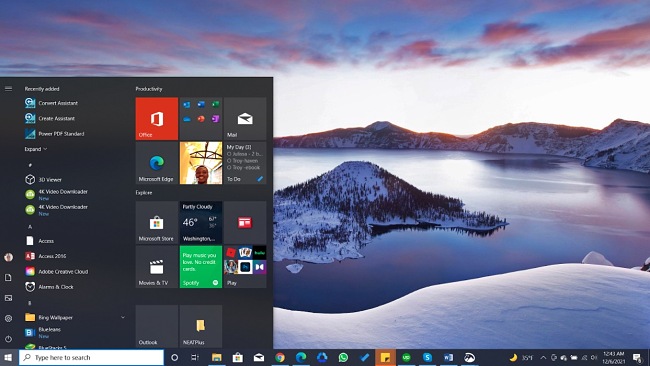Open File Explorer from the taskbar
The width and height of the screenshot is (650, 366).
coord(216,357)
